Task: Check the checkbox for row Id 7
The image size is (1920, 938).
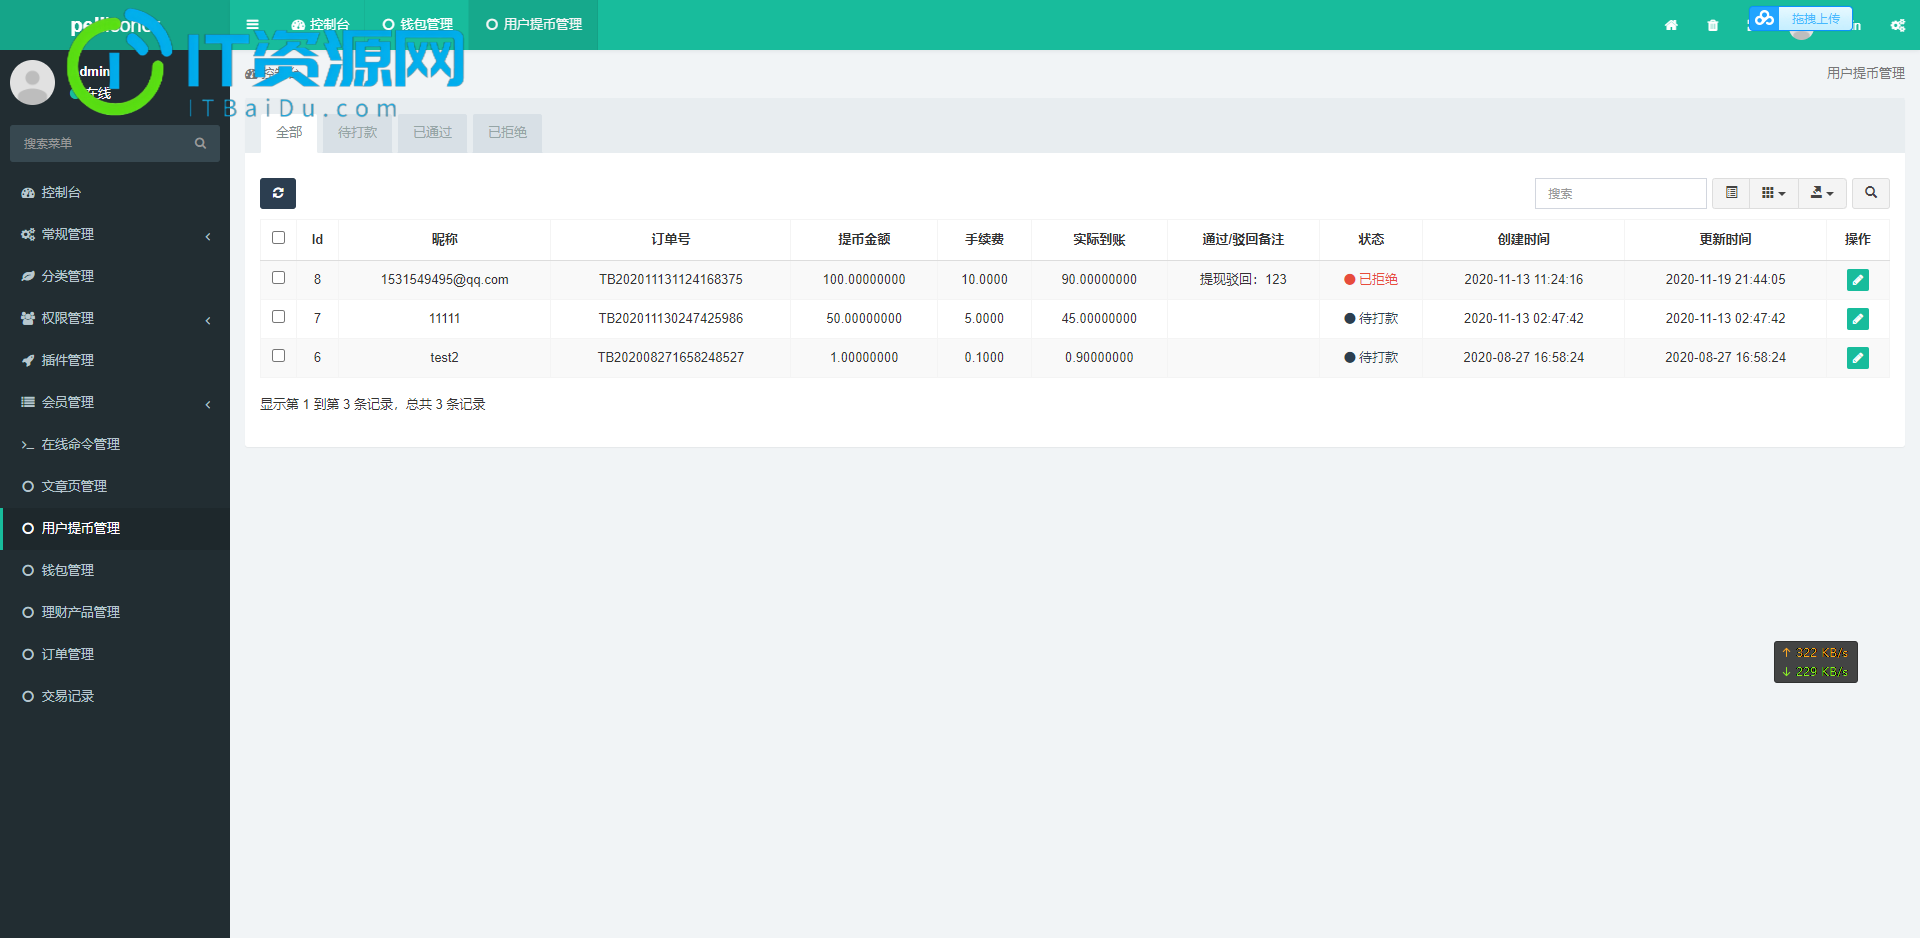Action: [278, 317]
